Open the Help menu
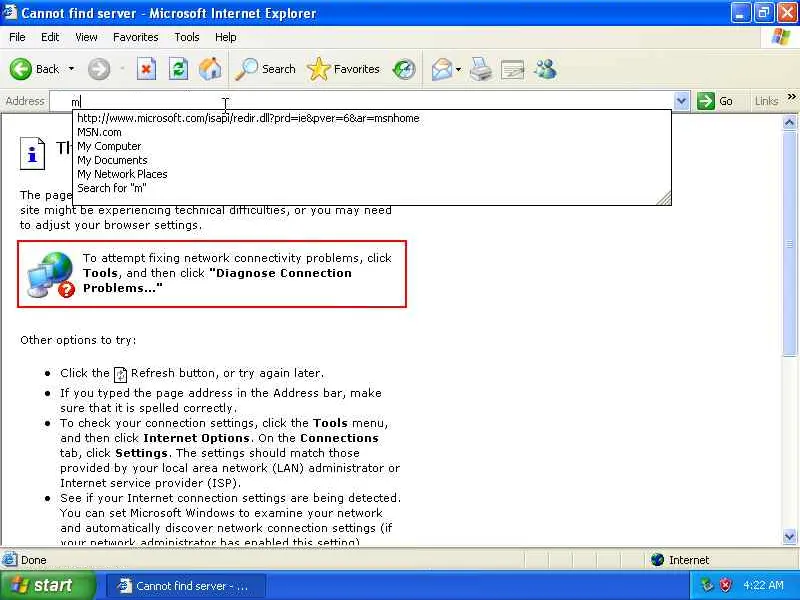Screen dimensions: 800x600 [226, 37]
